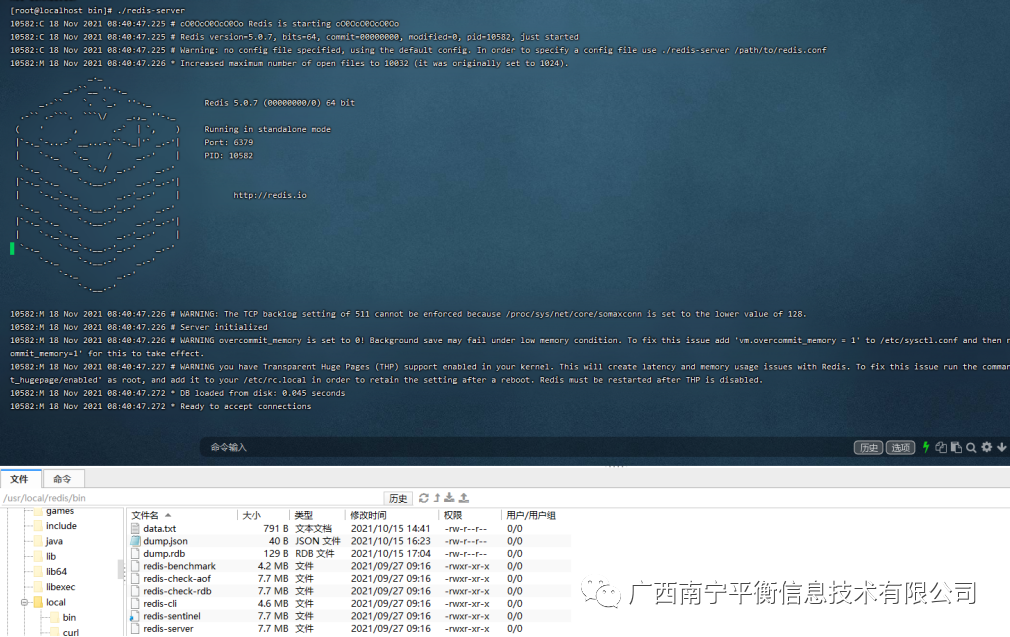Click the java folder icon in tree
This screenshot has height=637, width=1010.
(38, 541)
